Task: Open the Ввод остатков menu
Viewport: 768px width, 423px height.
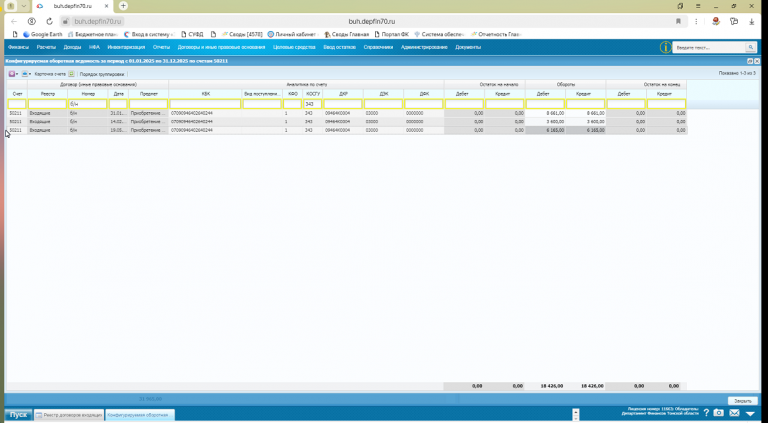Action: click(x=339, y=47)
